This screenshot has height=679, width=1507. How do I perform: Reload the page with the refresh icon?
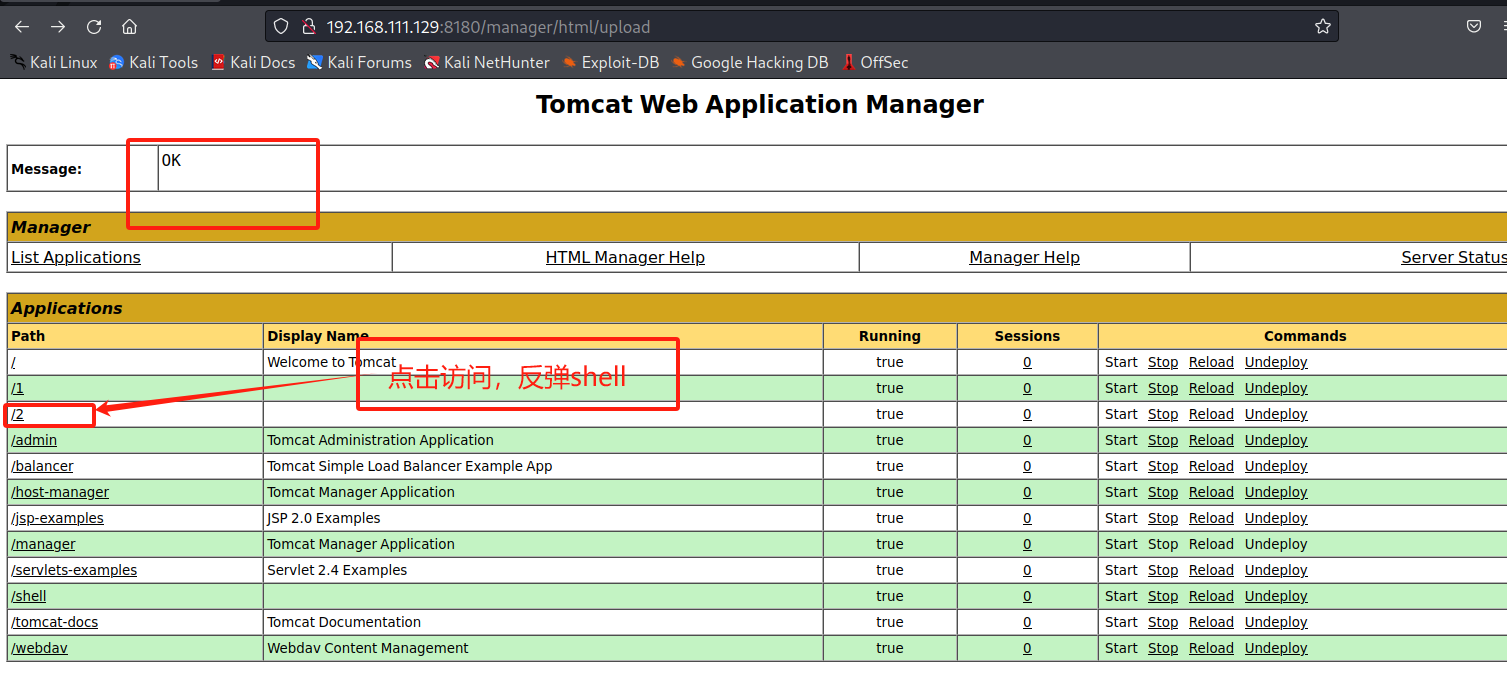pos(94,27)
